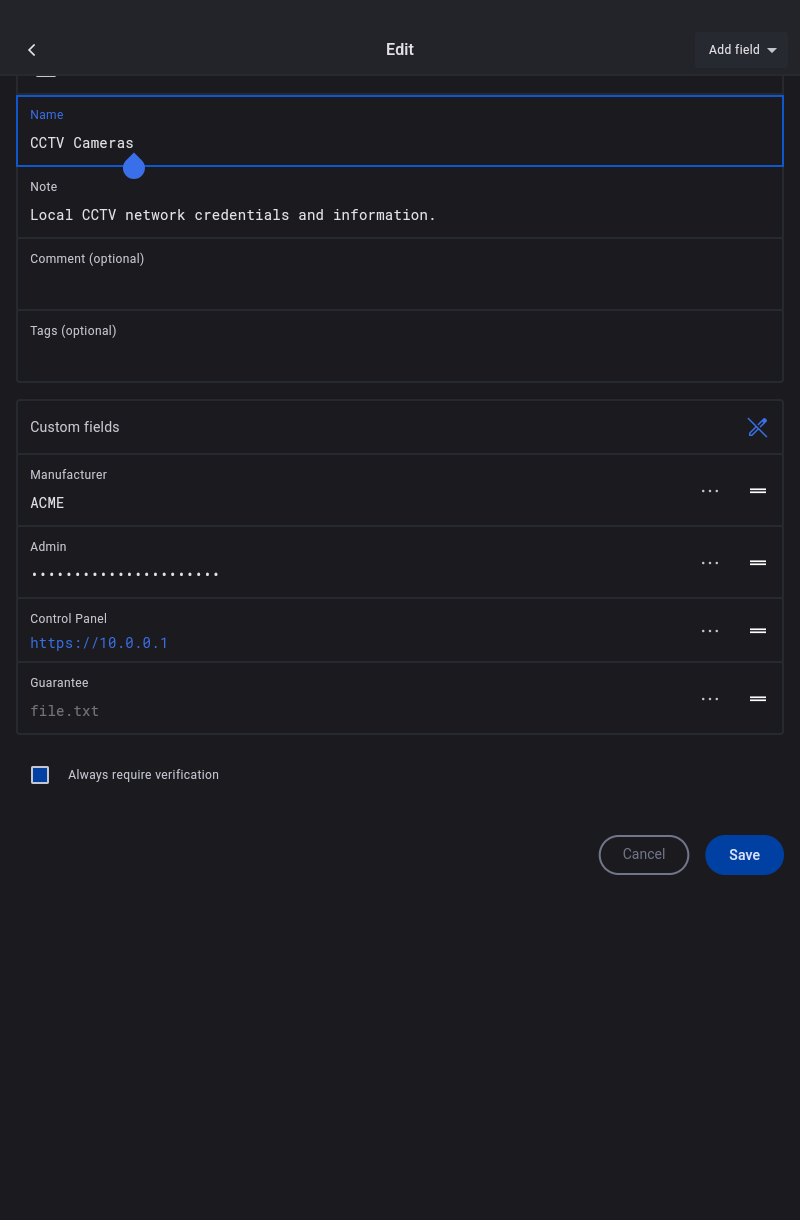Focus the optional Comment field
800x1220 pixels.
[x=400, y=285]
